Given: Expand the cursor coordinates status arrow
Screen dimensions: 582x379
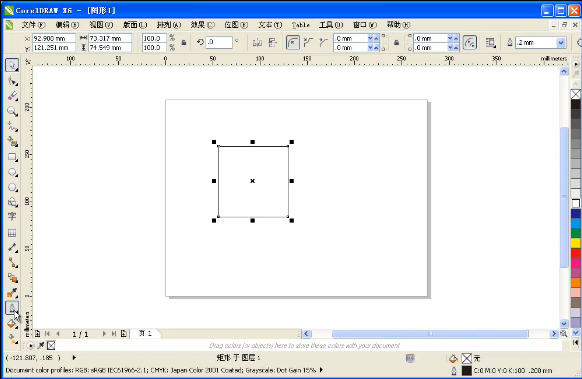Looking at the screenshot, I should click(74, 358).
